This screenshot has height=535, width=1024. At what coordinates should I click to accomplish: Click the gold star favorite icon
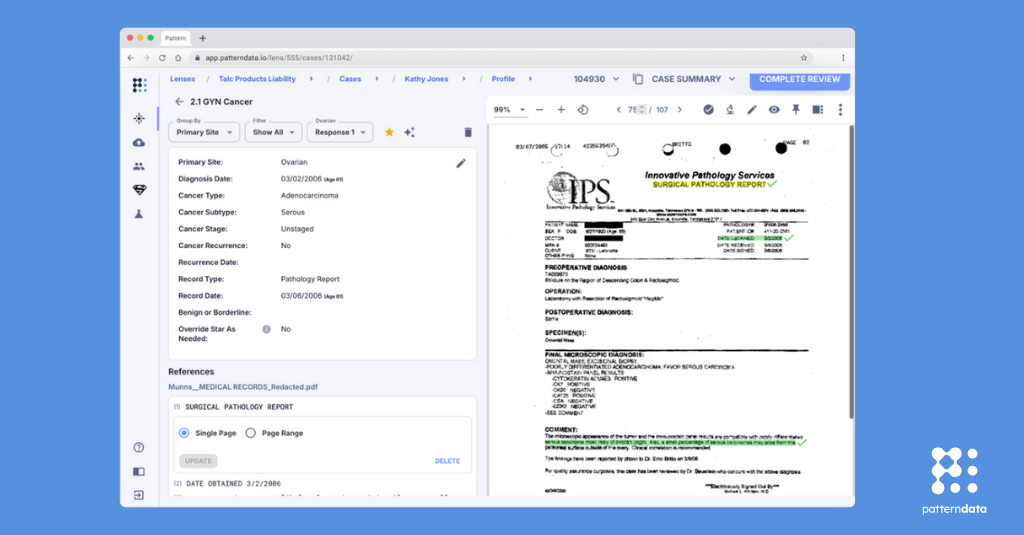[x=389, y=132]
